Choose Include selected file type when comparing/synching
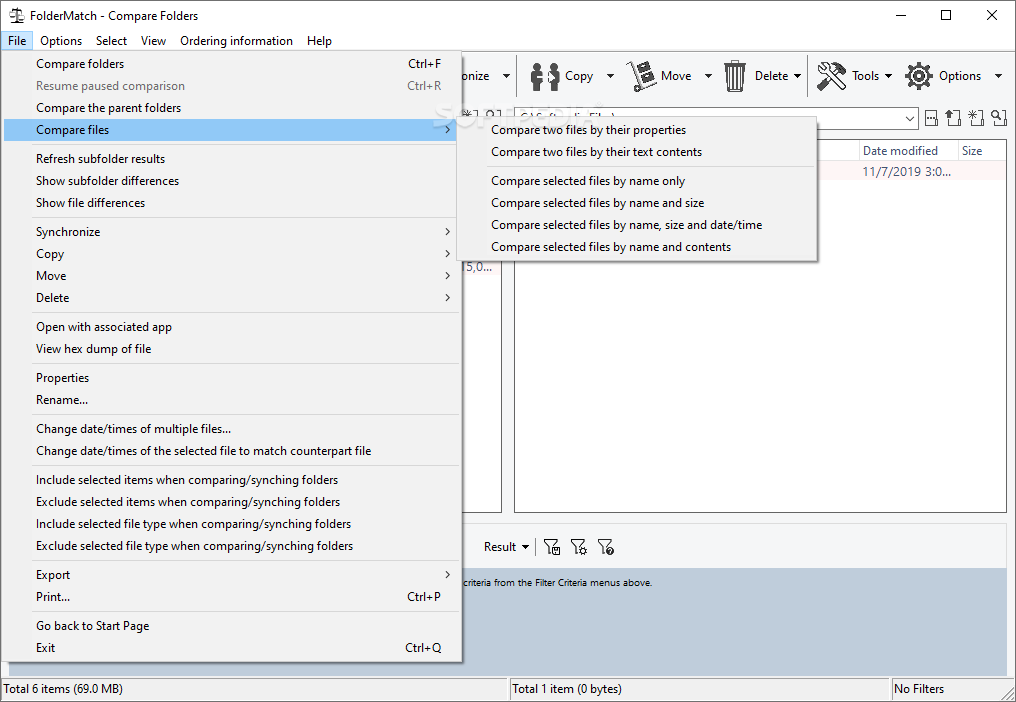Image resolution: width=1016 pixels, height=702 pixels. click(x=231, y=525)
